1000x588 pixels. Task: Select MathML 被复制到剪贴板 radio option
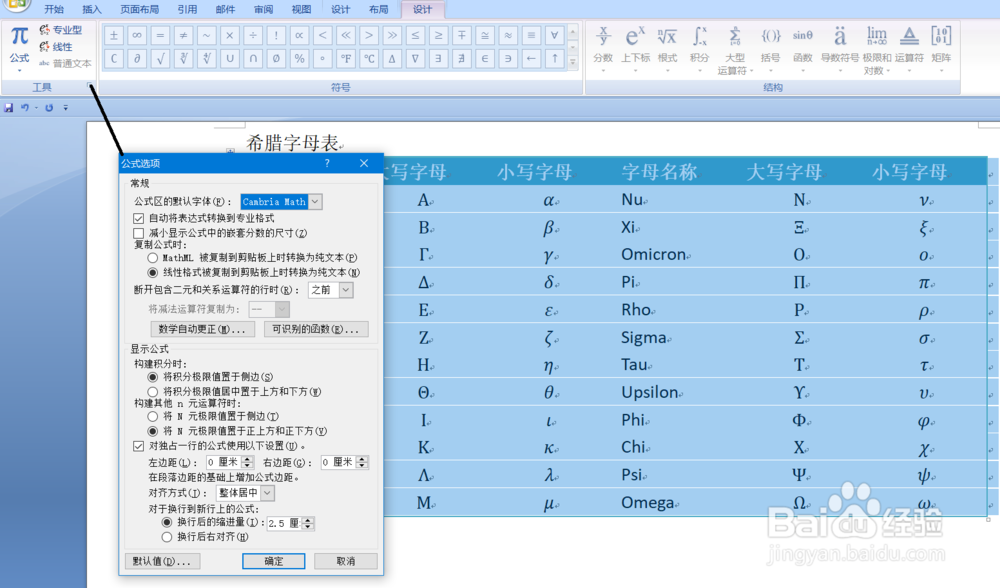tap(152, 258)
